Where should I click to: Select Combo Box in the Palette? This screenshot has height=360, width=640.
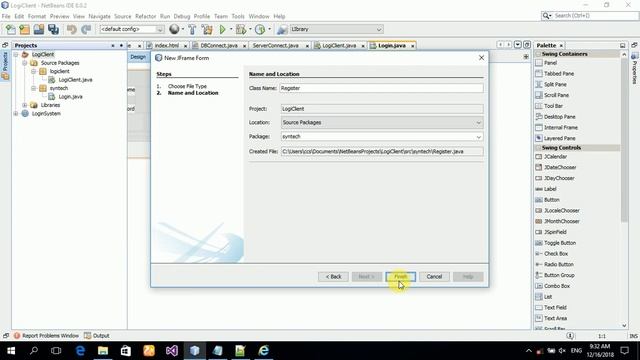tap(557, 286)
